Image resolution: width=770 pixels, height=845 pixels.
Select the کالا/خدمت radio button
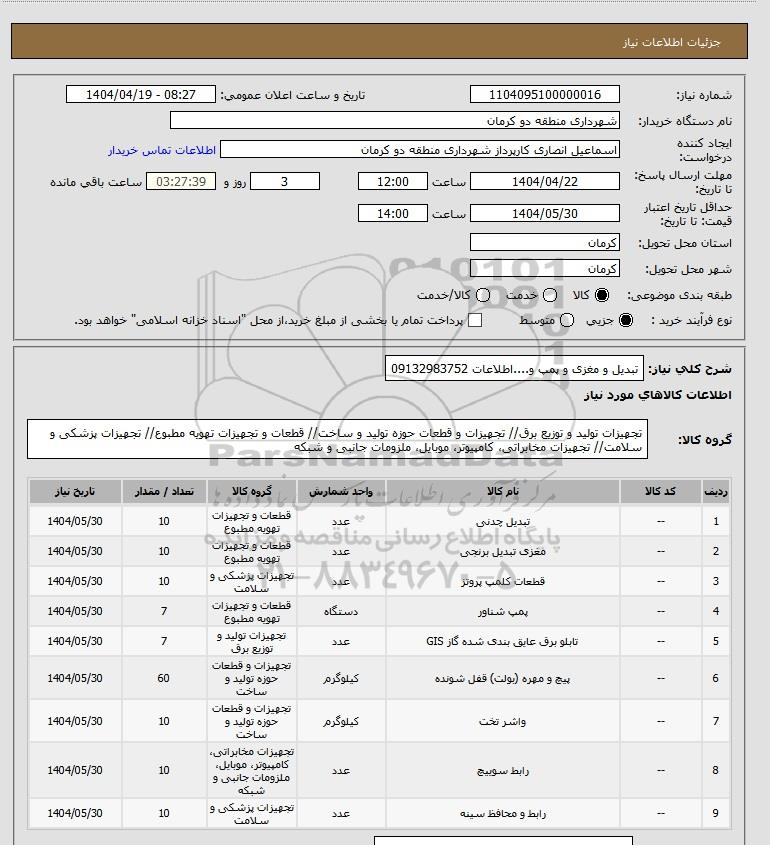point(483,295)
